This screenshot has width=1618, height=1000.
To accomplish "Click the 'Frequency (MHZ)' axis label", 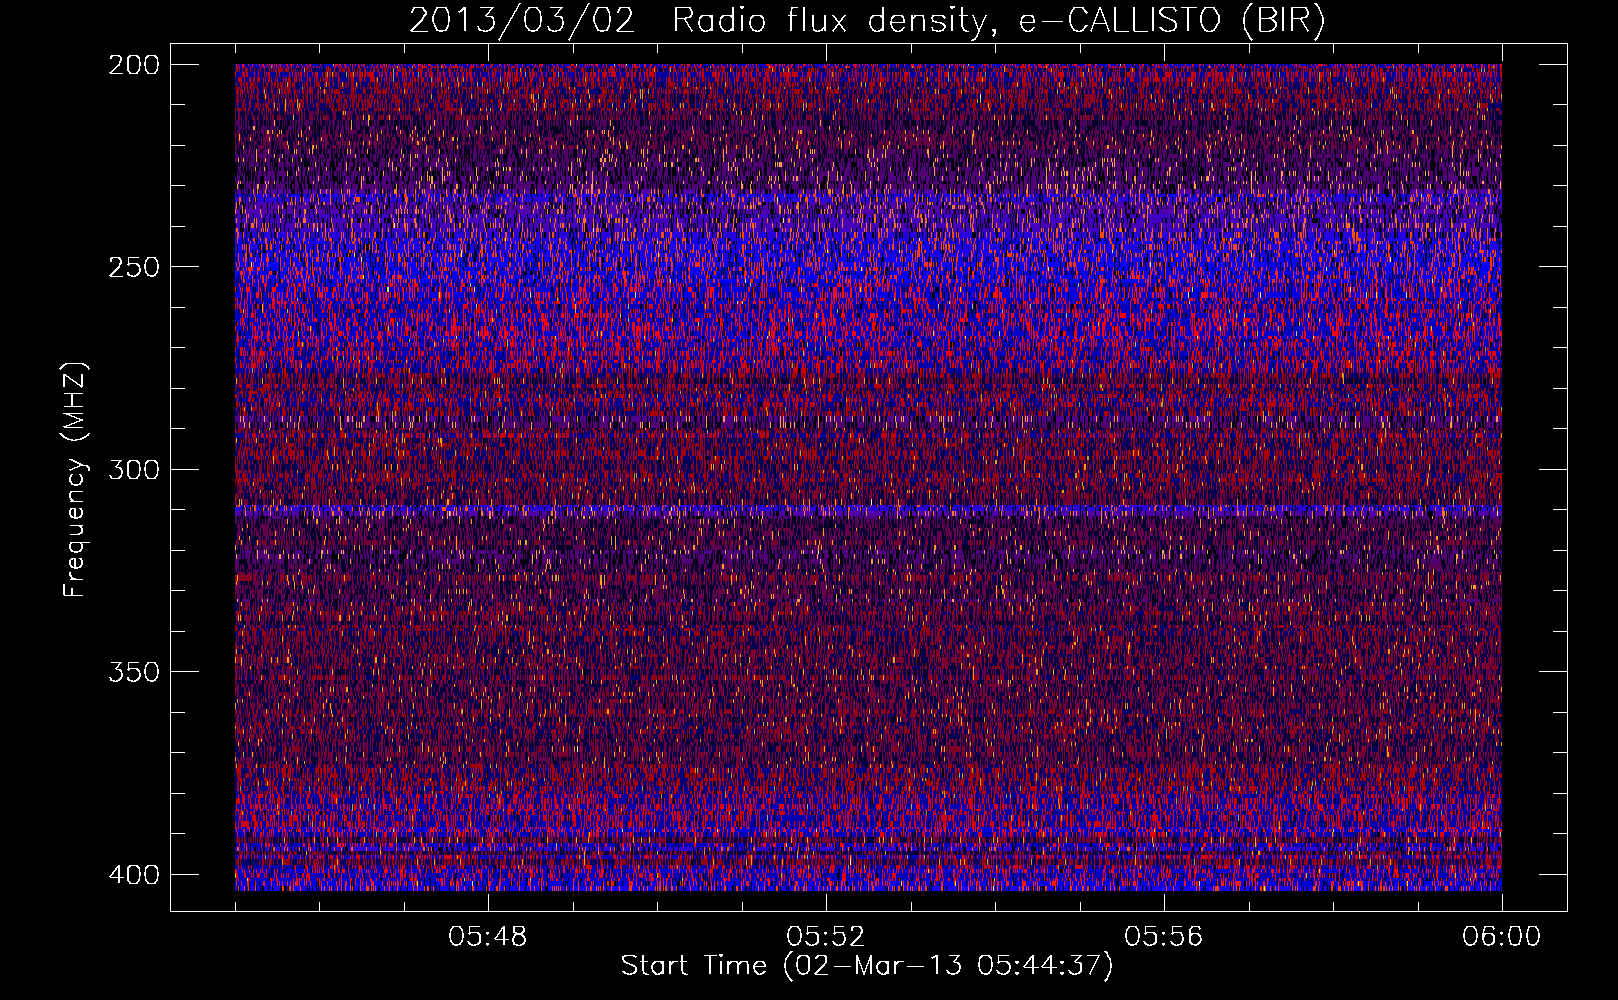I will tap(75, 480).
